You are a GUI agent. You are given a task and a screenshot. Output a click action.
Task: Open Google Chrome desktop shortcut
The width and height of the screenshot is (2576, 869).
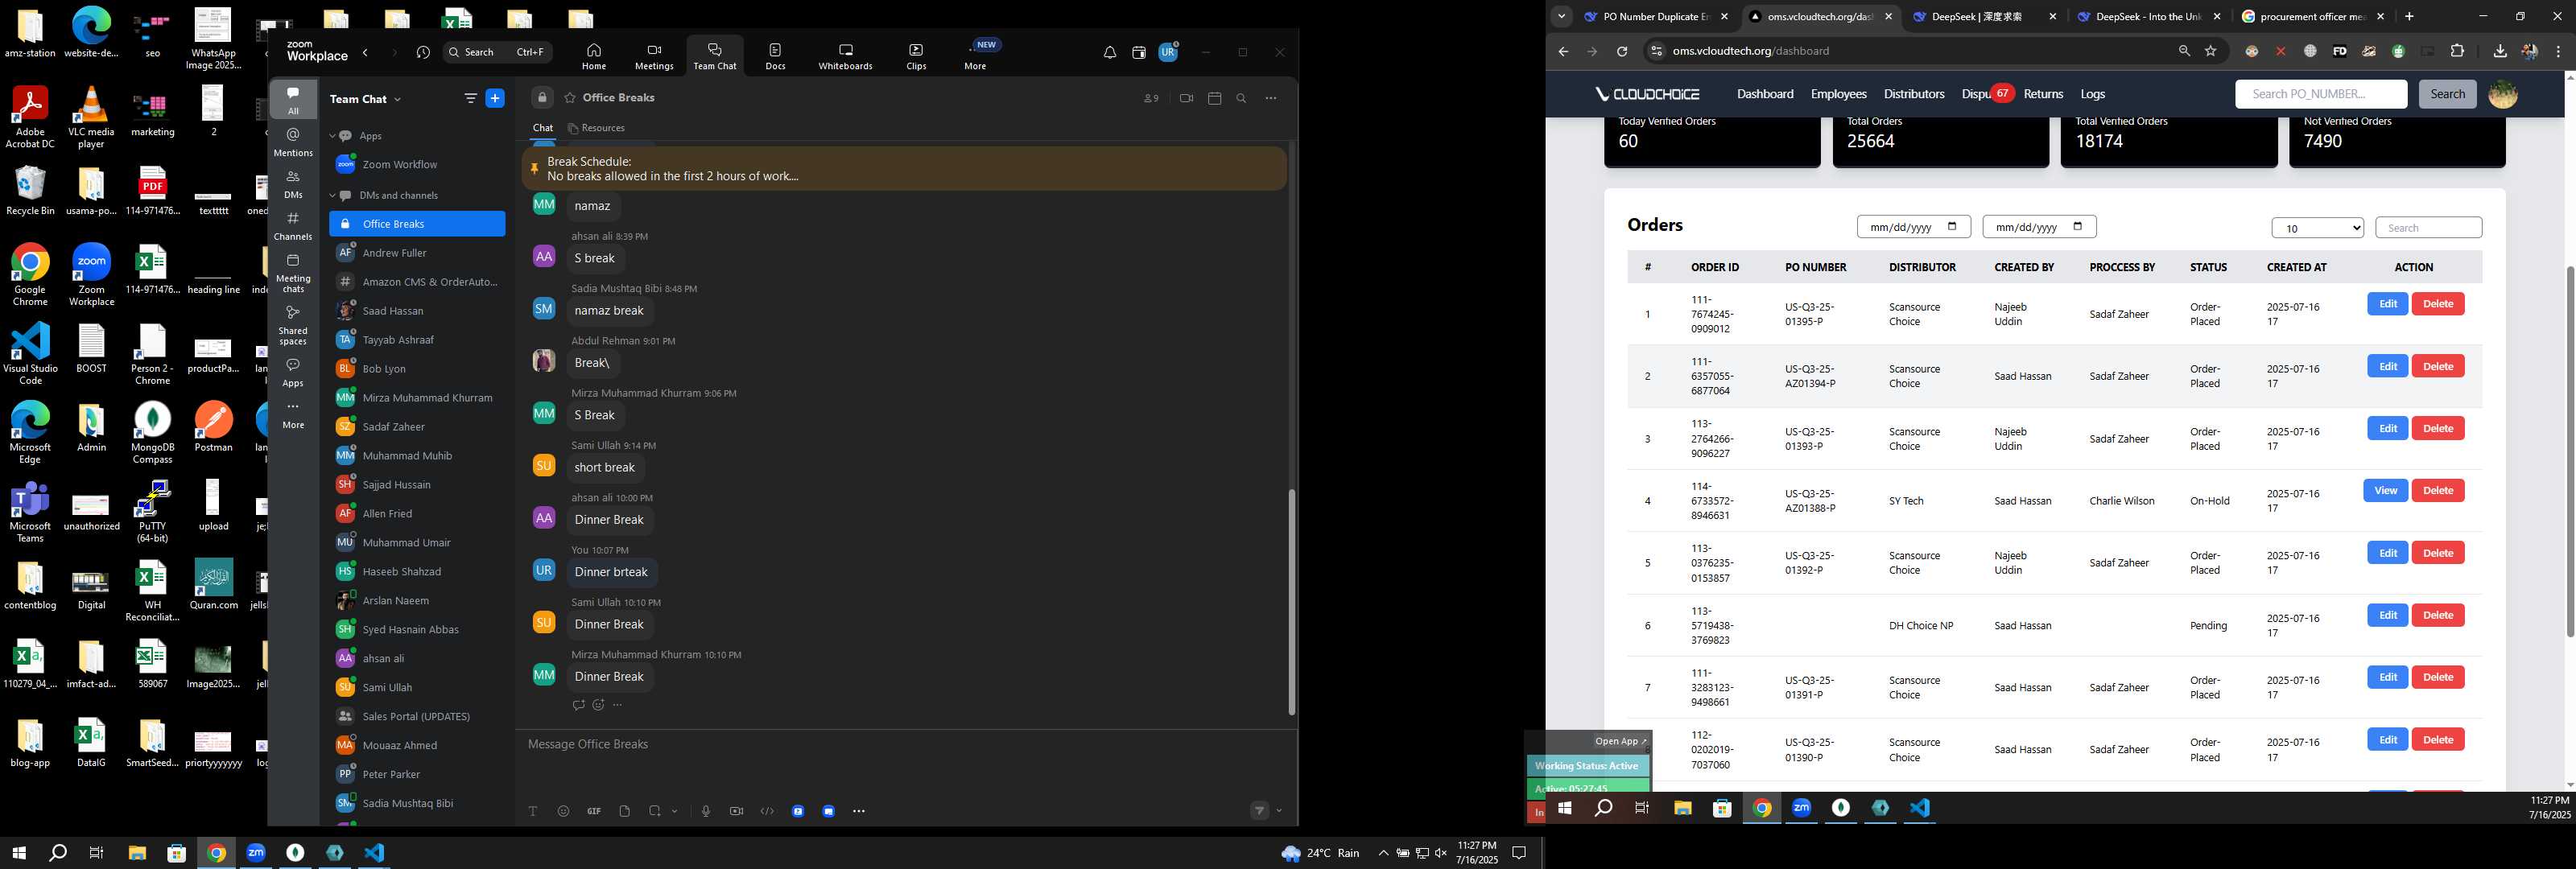tap(30, 274)
